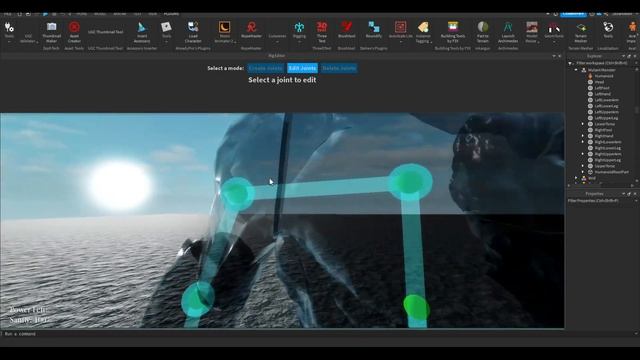640x360 pixels.
Task: Open Moon Animator 2
Action: tap(224, 32)
